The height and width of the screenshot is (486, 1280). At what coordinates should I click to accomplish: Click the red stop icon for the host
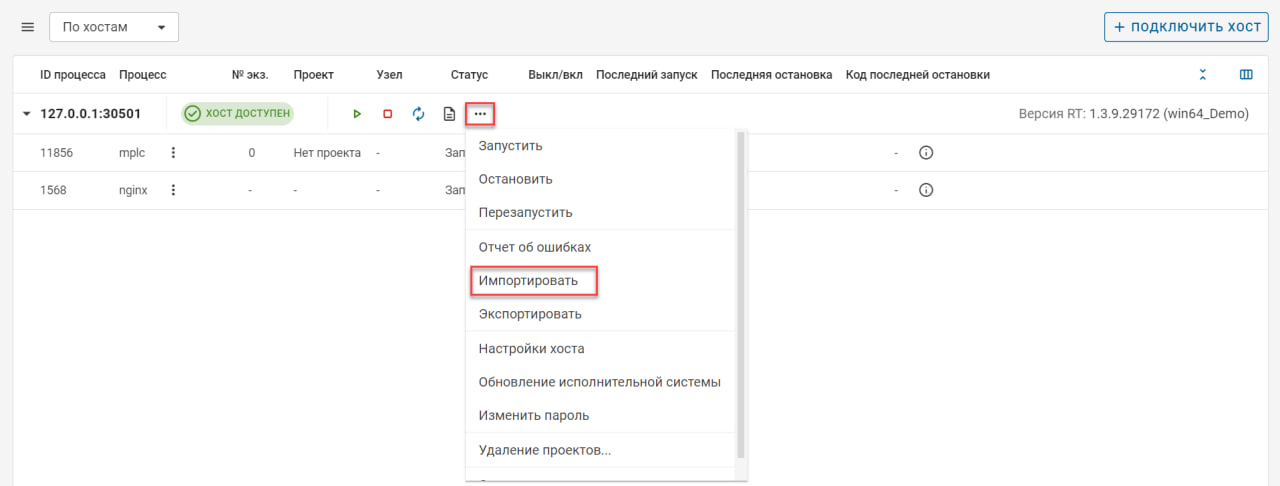click(x=388, y=114)
